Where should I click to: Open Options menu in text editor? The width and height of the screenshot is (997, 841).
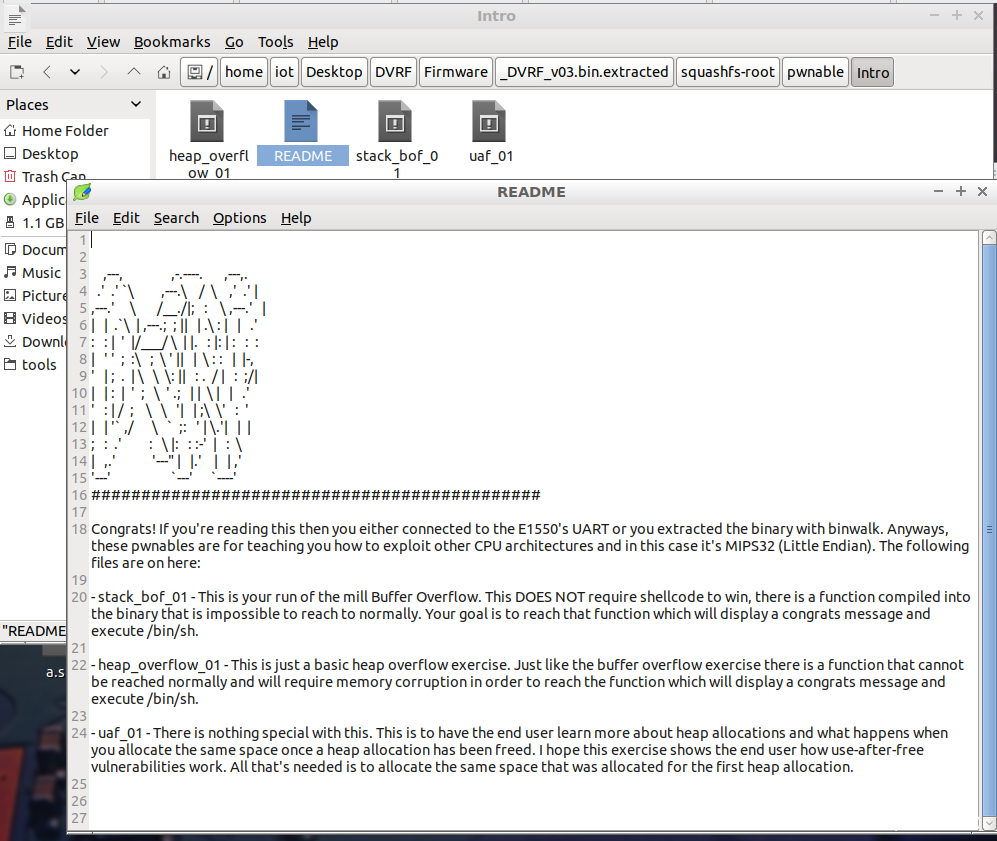tap(240, 218)
